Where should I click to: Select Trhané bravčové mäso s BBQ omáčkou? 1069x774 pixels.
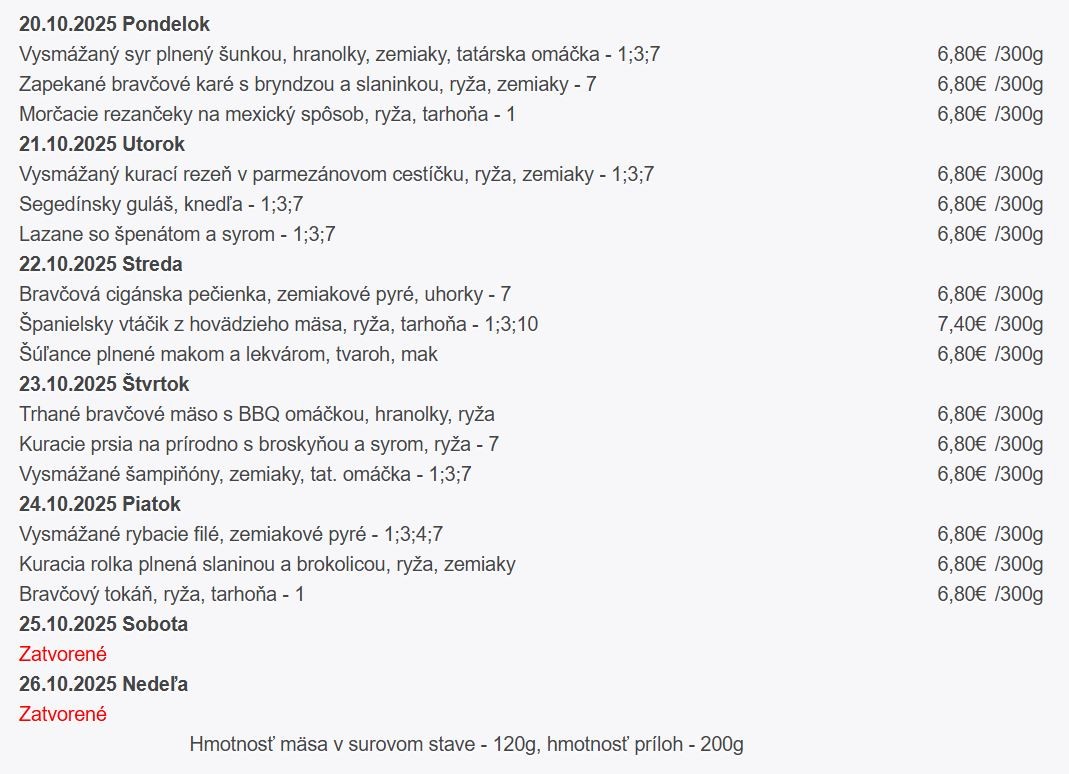(257, 414)
